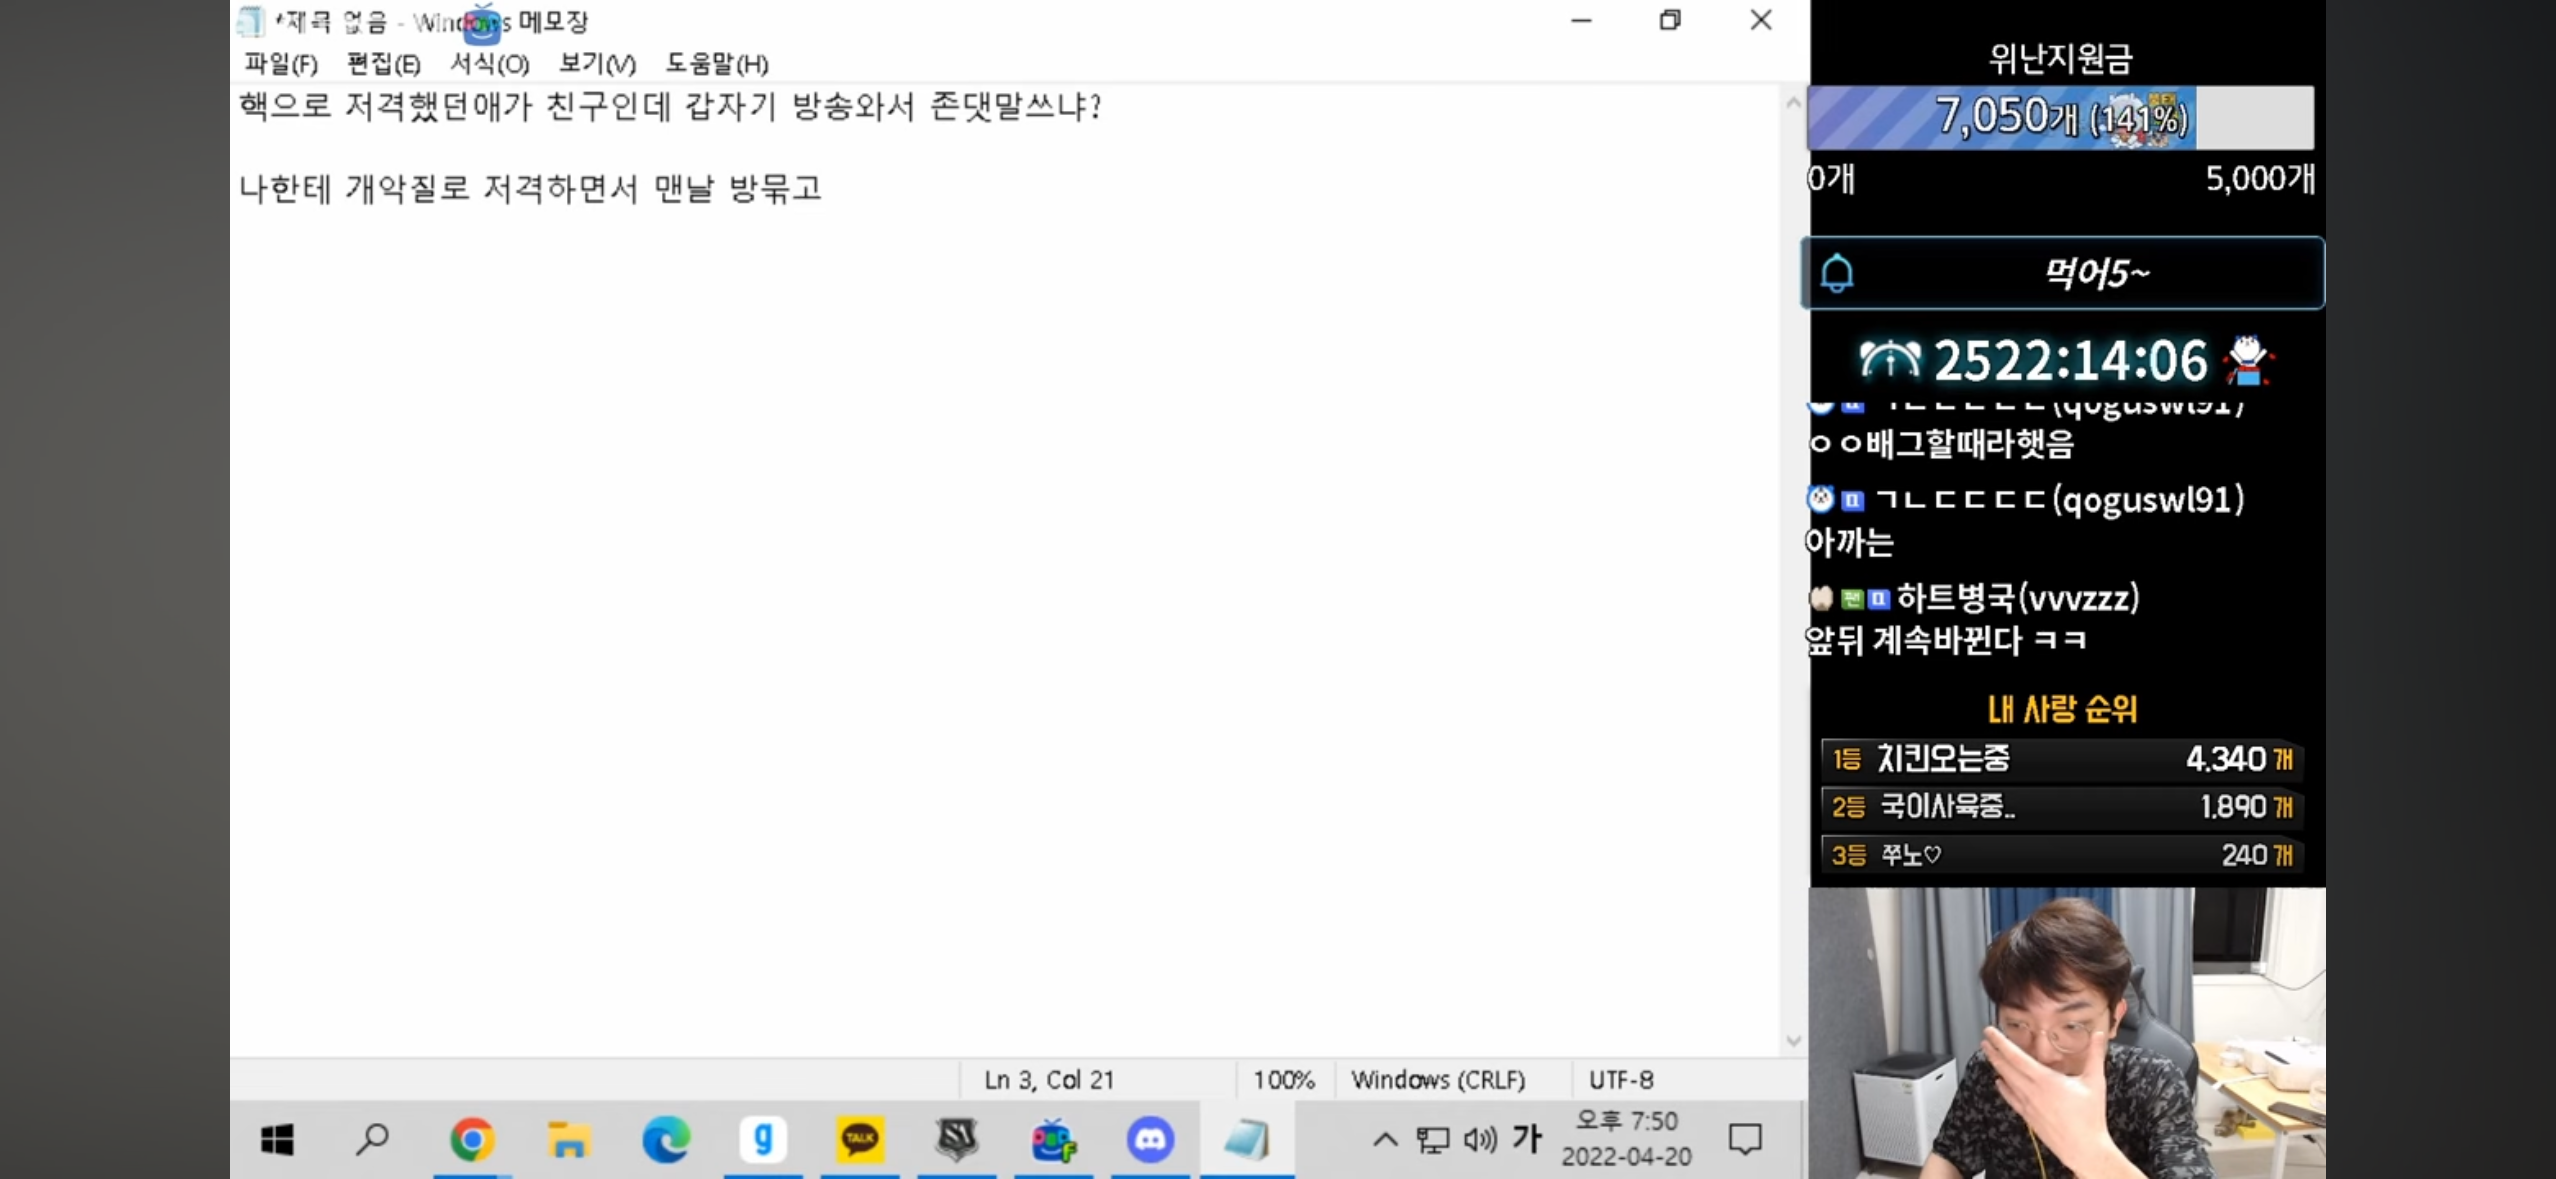Image resolution: width=2556 pixels, height=1179 pixels.
Task: Expand hidden system tray icons chevron
Action: point(1385,1139)
